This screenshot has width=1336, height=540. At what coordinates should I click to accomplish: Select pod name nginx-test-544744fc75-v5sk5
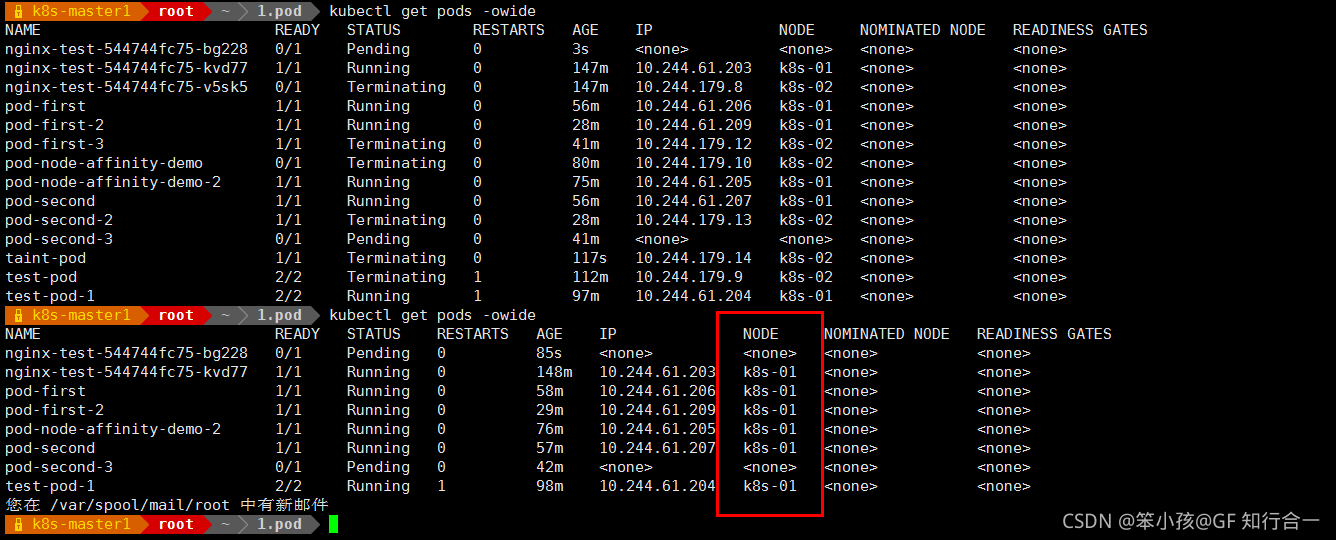[126, 87]
